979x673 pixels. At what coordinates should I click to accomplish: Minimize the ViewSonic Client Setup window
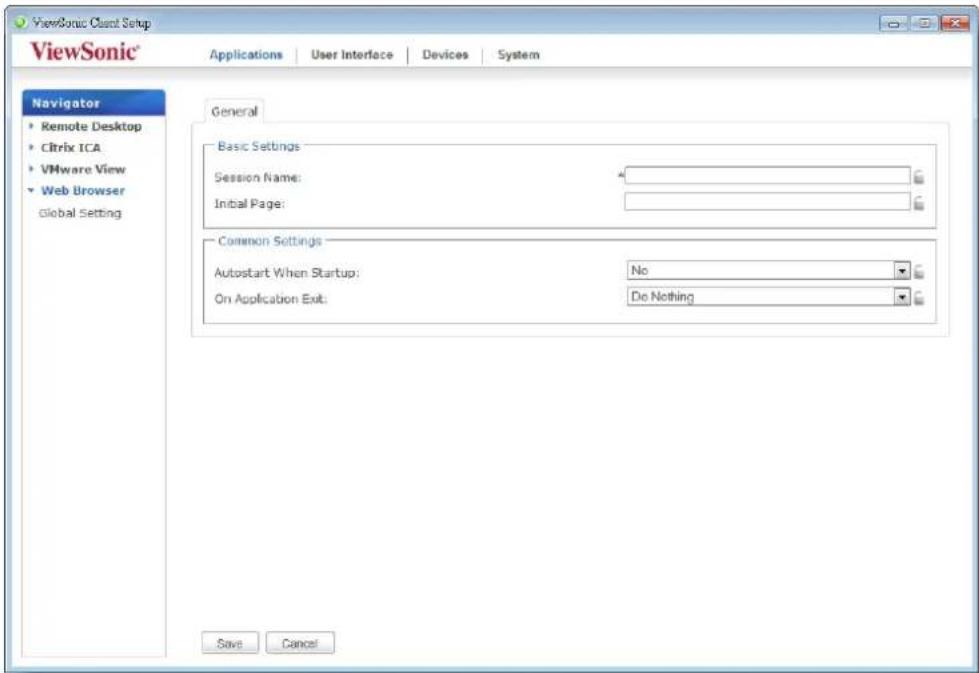pos(893,23)
